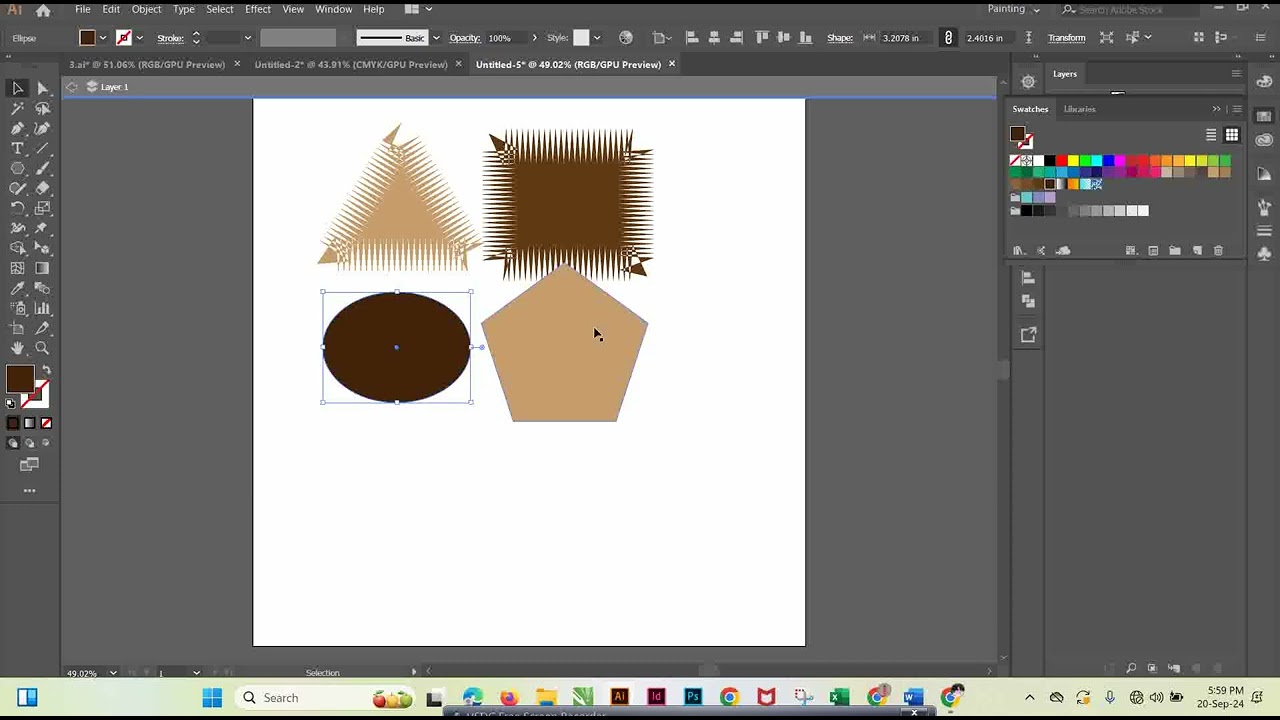Screen dimensions: 1280x720
Task: Click the New Color Group folder icon
Action: (x=1175, y=251)
